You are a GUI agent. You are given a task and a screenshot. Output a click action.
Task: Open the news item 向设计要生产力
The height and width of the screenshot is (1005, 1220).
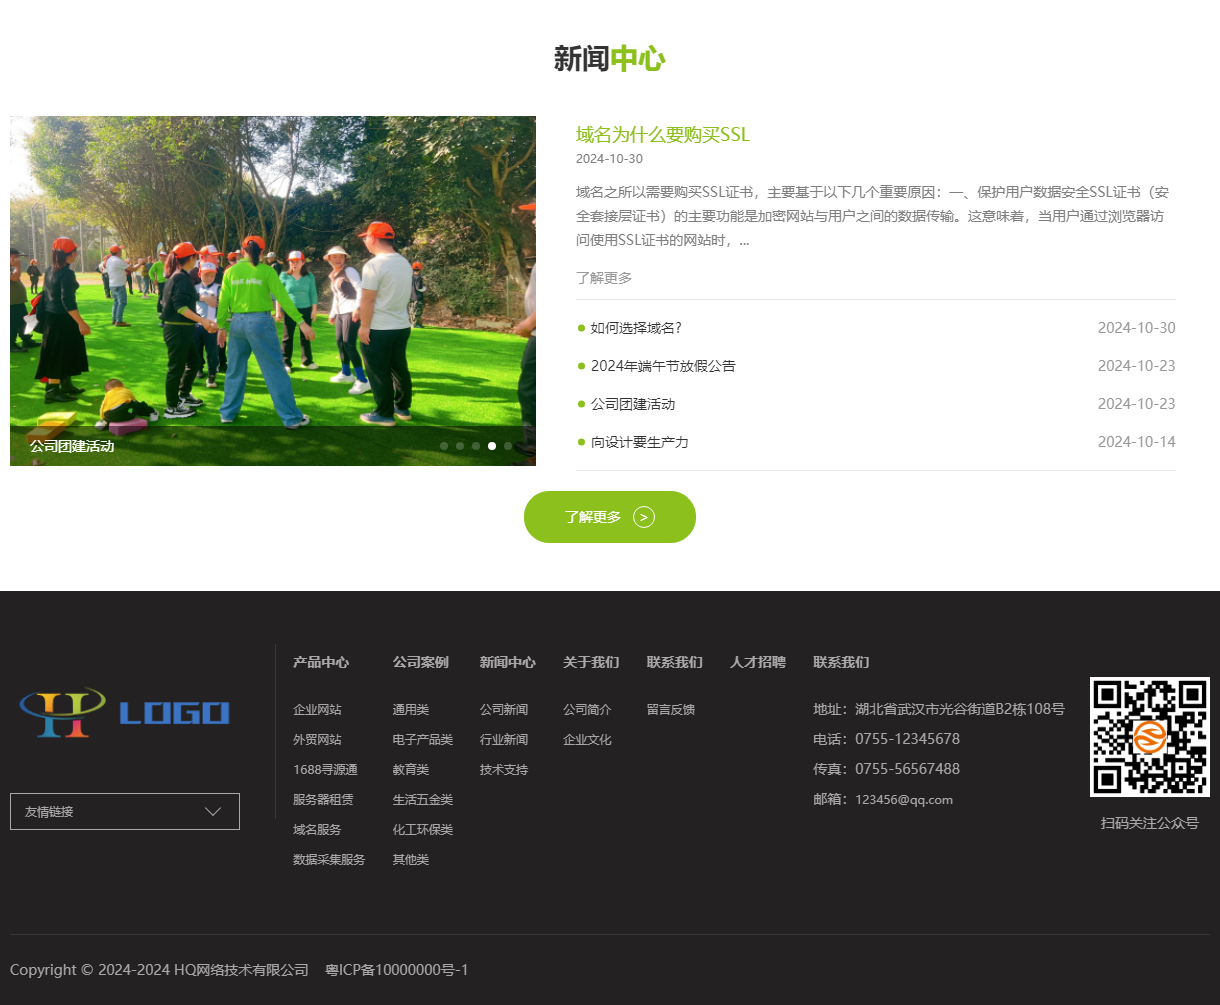pyautogui.click(x=640, y=442)
